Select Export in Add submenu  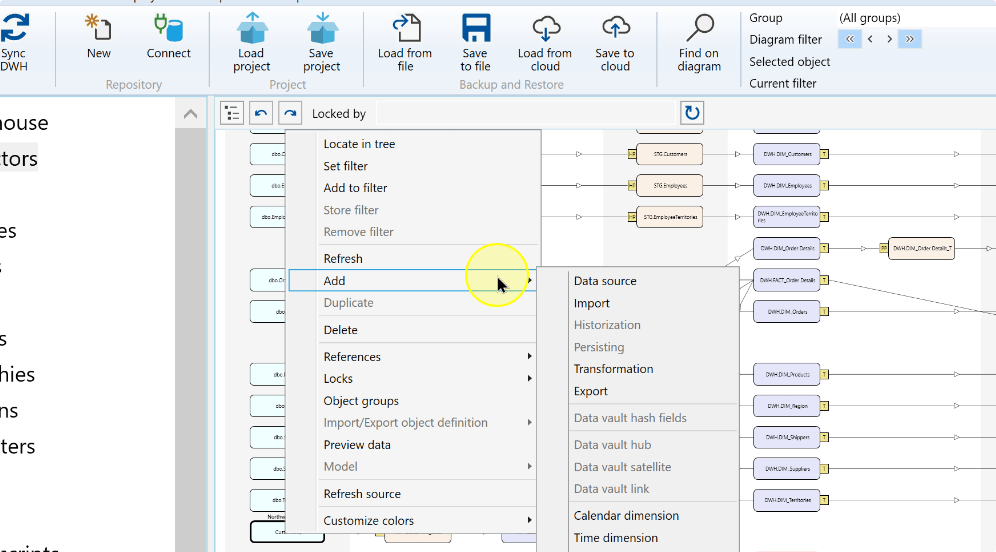coord(591,391)
